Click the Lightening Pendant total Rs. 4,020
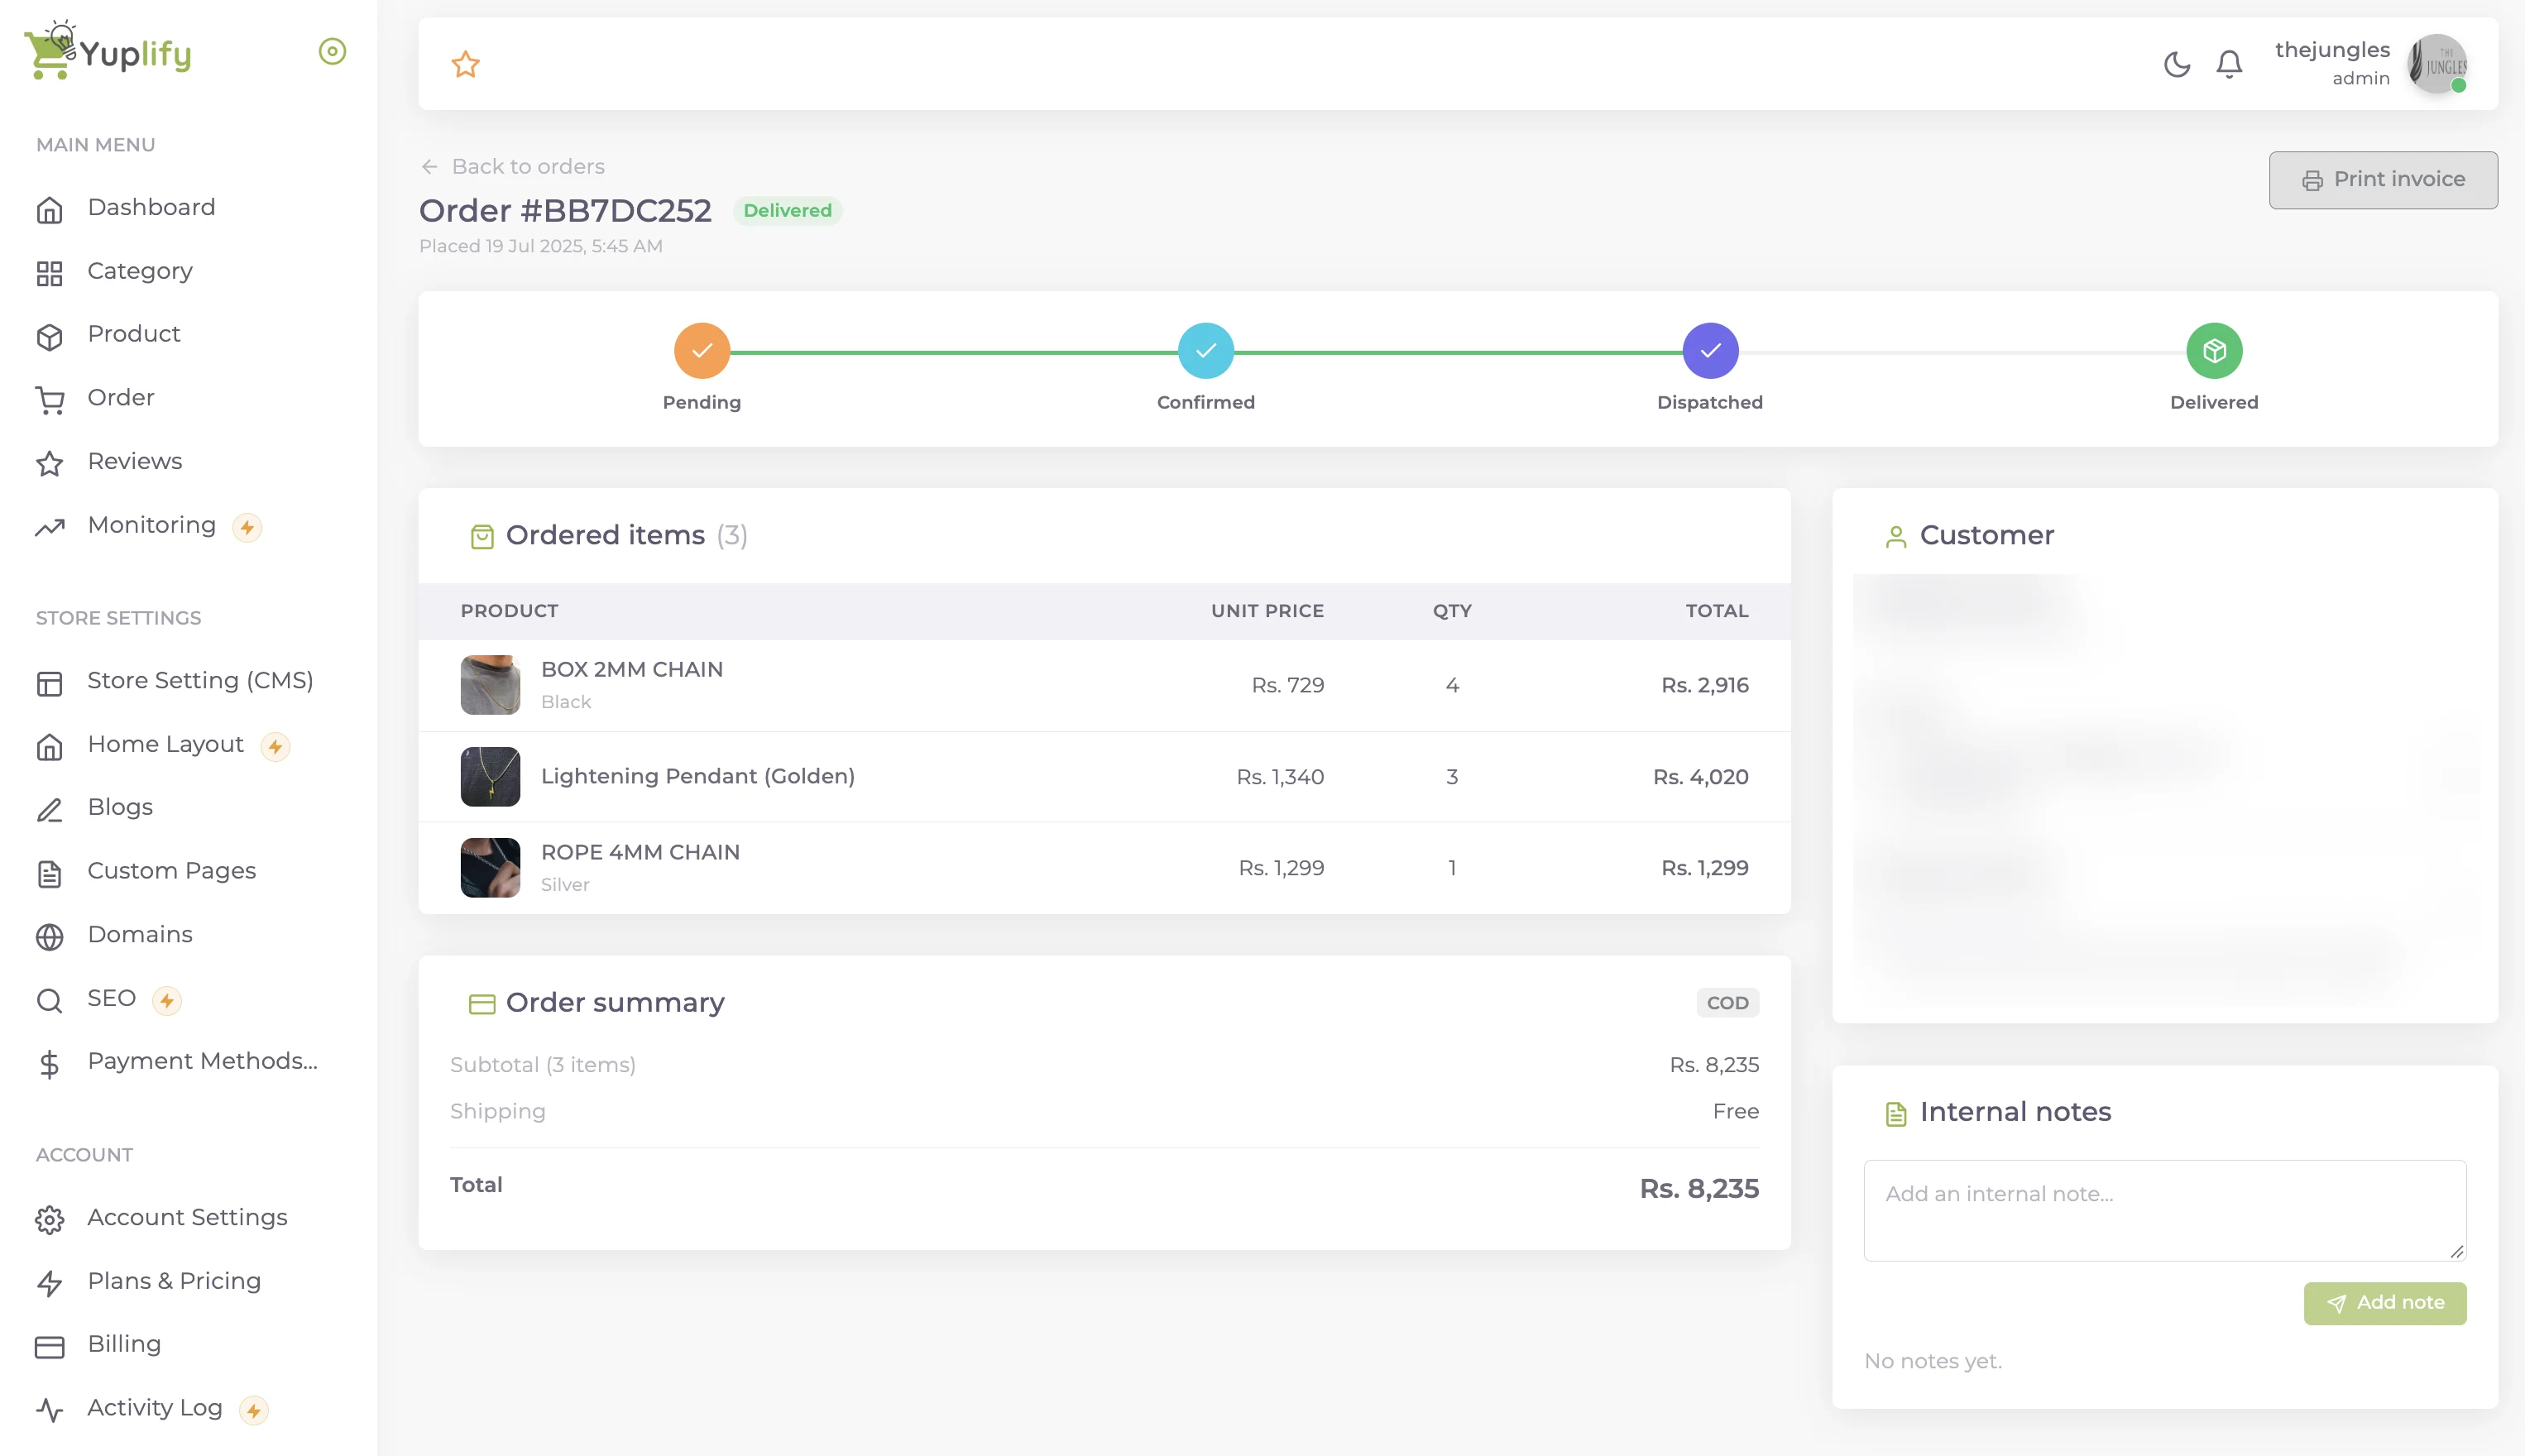2525x1456 pixels. point(1700,777)
